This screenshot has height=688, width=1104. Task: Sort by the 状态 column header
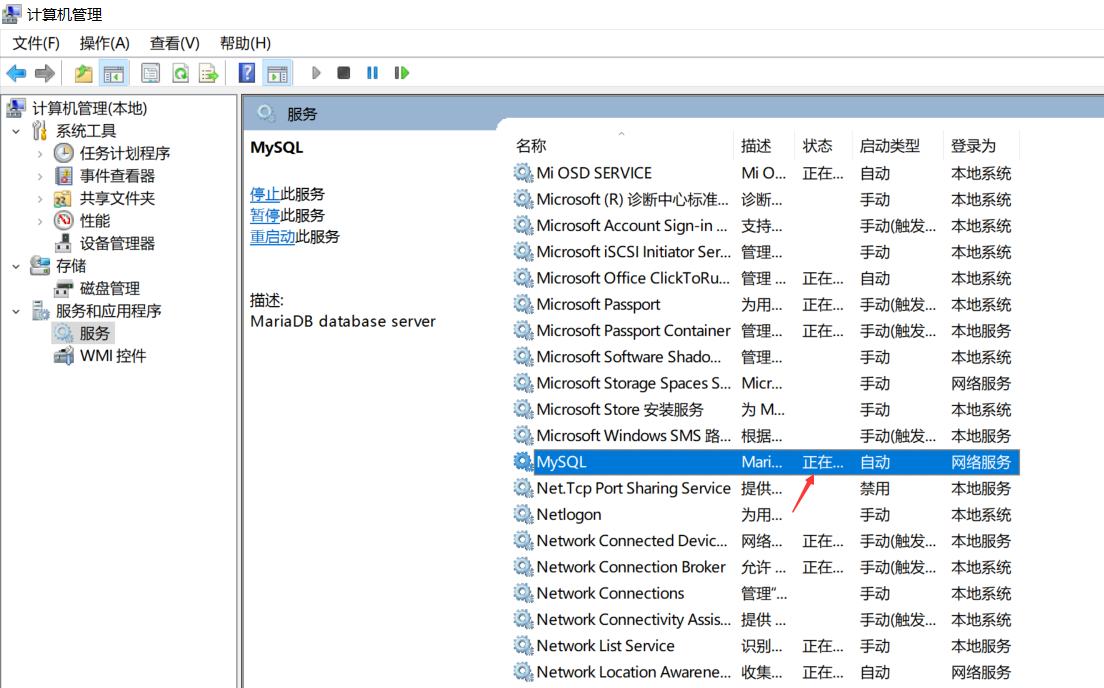(x=817, y=146)
